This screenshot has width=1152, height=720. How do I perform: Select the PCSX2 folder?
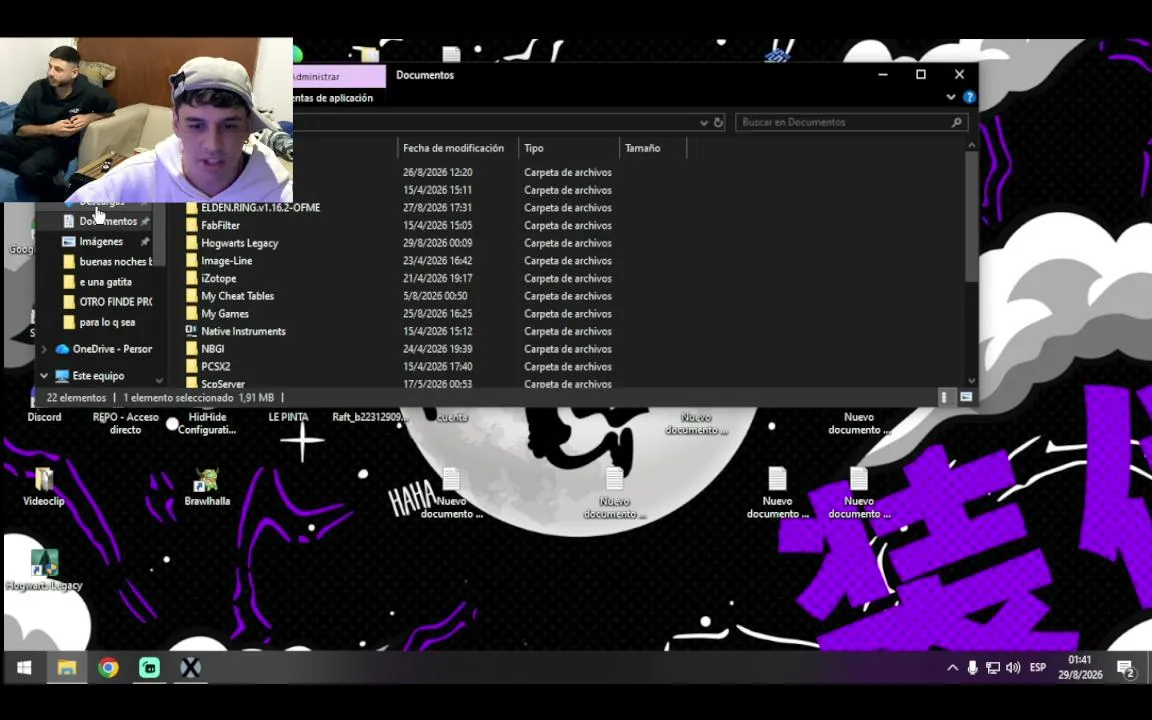point(209,367)
